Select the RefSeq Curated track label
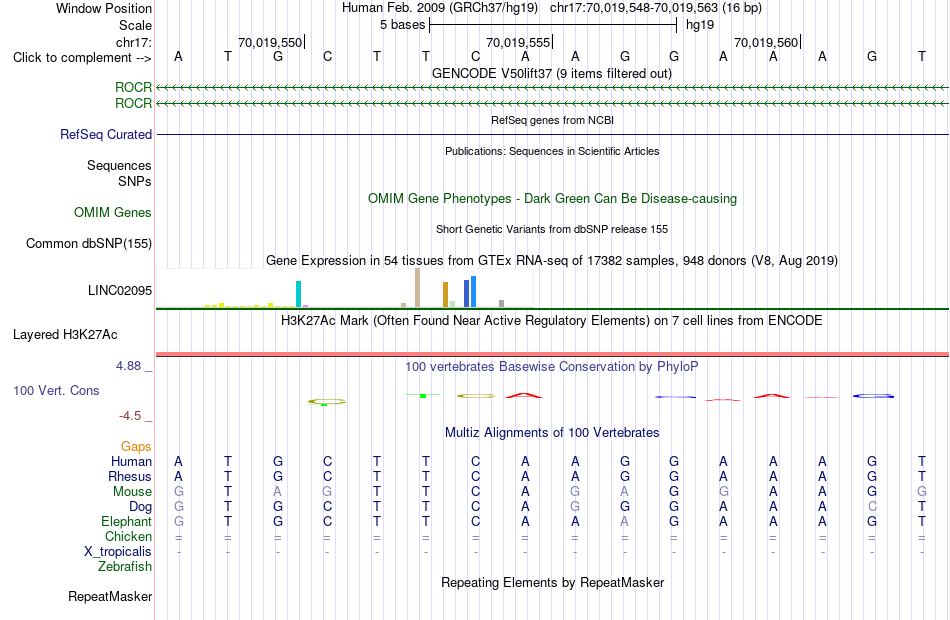Screen dimensions: 950x620 tap(105, 135)
